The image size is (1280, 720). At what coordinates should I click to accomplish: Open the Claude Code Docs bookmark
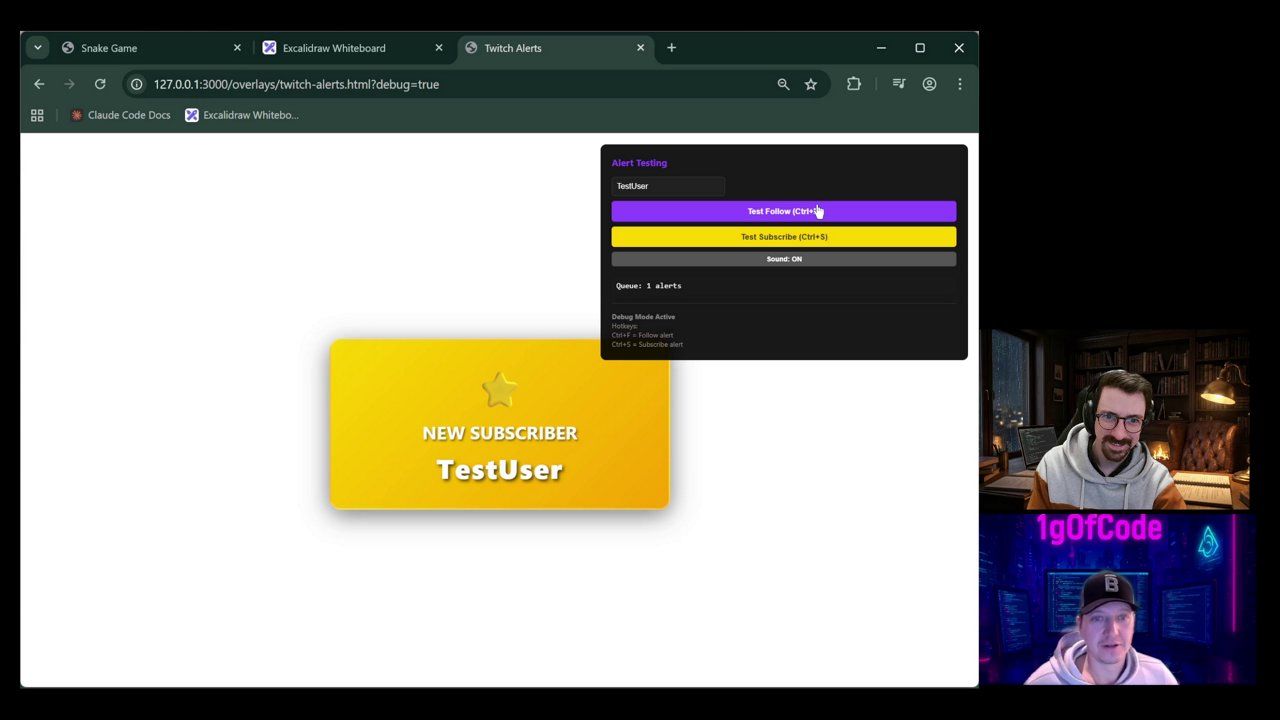(120, 115)
